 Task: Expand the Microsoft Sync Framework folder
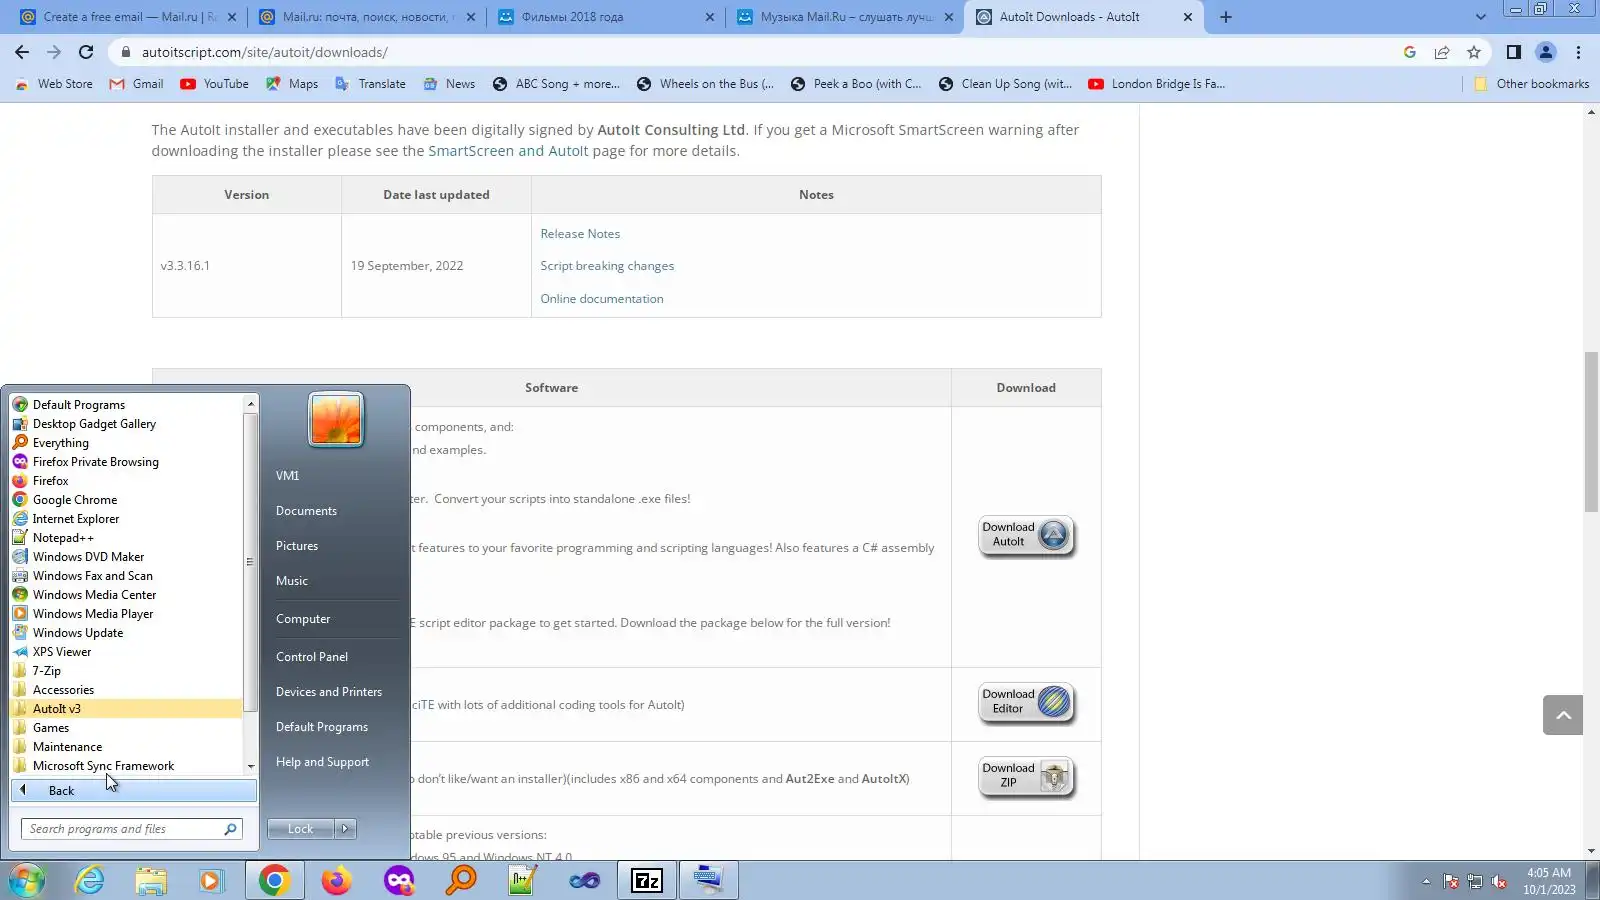126,766
